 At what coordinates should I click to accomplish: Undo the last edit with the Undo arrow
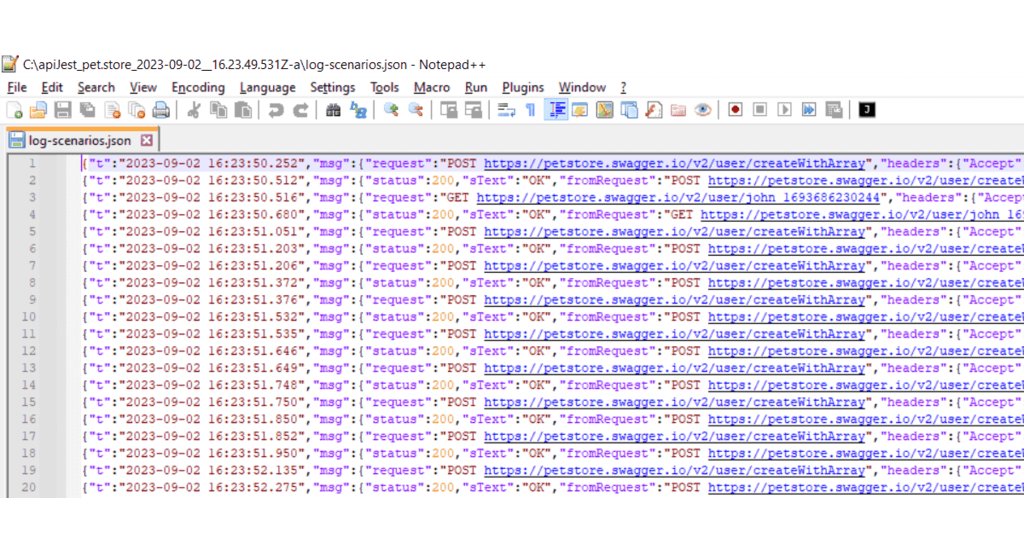[x=276, y=110]
